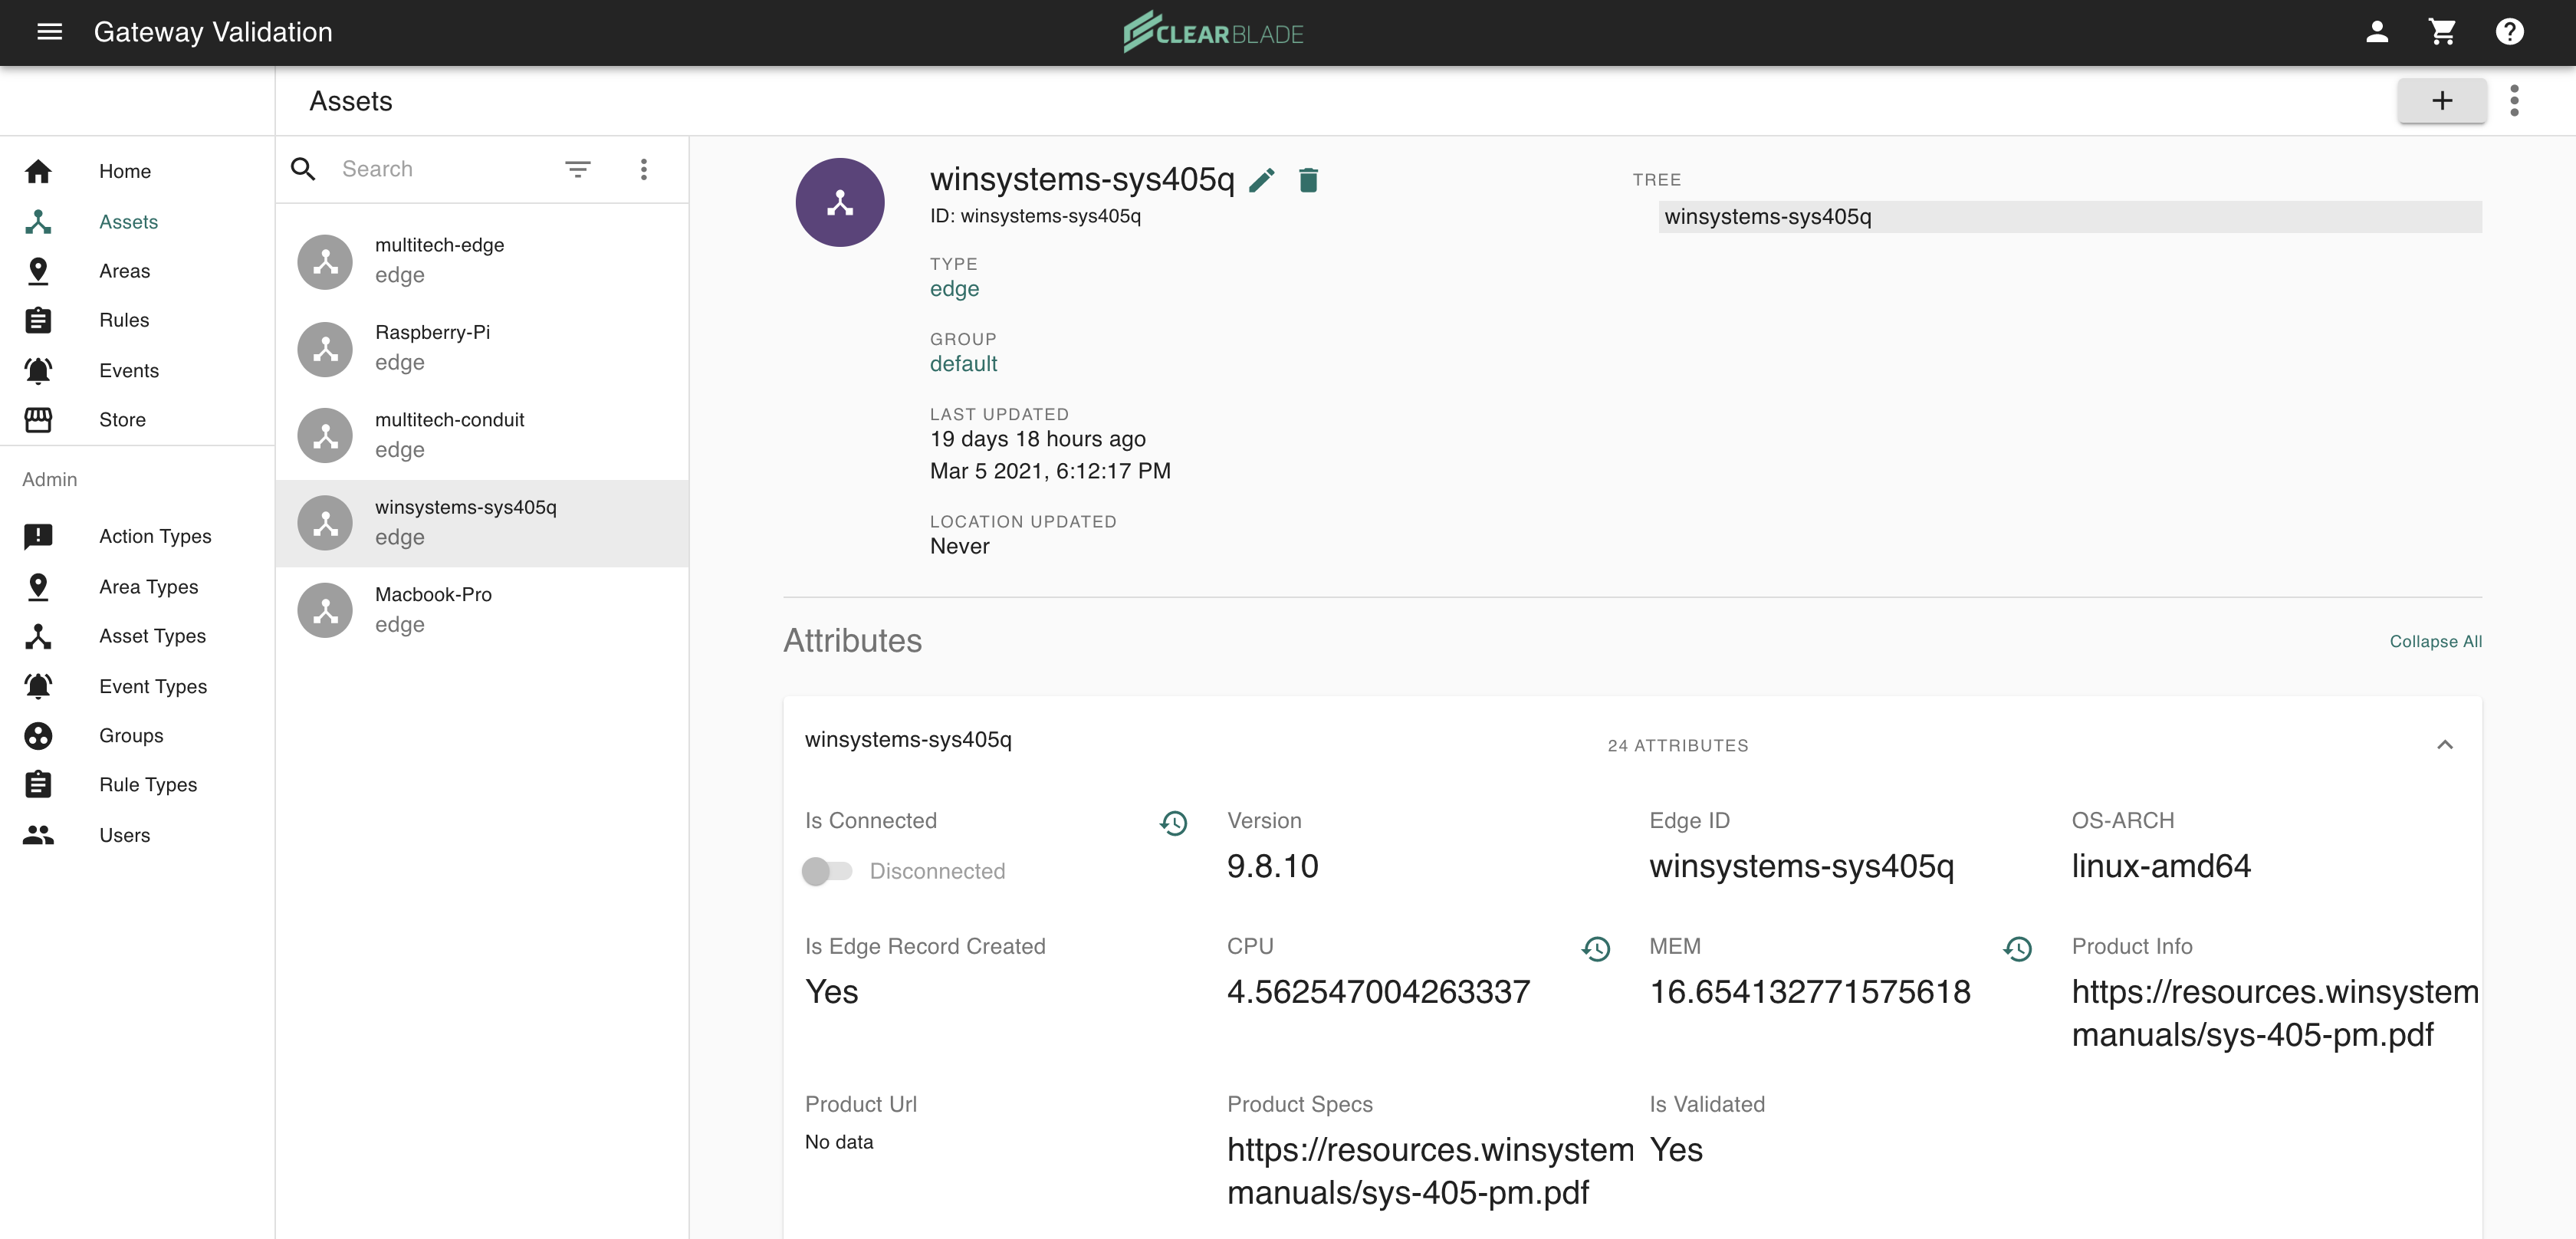Screen dimensions: 2576x1239
Task: Open the help question mark icon
Action: point(2509,32)
